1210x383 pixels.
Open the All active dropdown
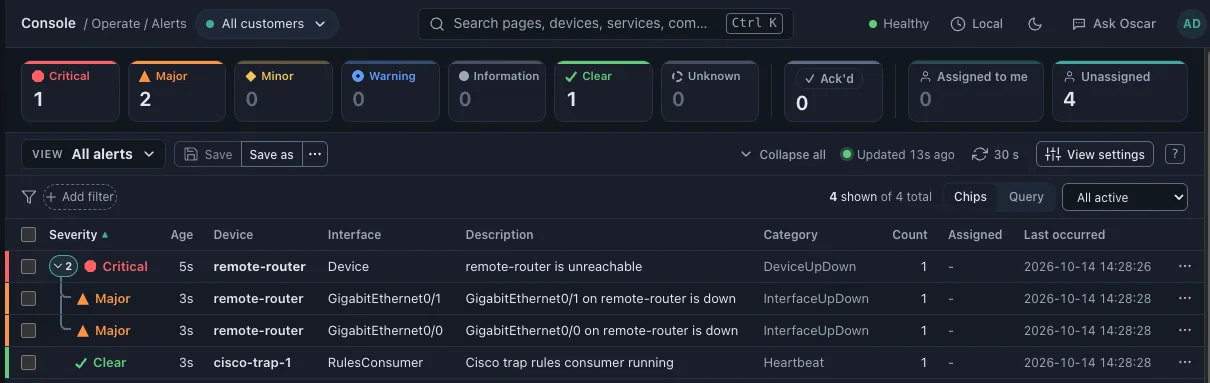tap(1125, 197)
